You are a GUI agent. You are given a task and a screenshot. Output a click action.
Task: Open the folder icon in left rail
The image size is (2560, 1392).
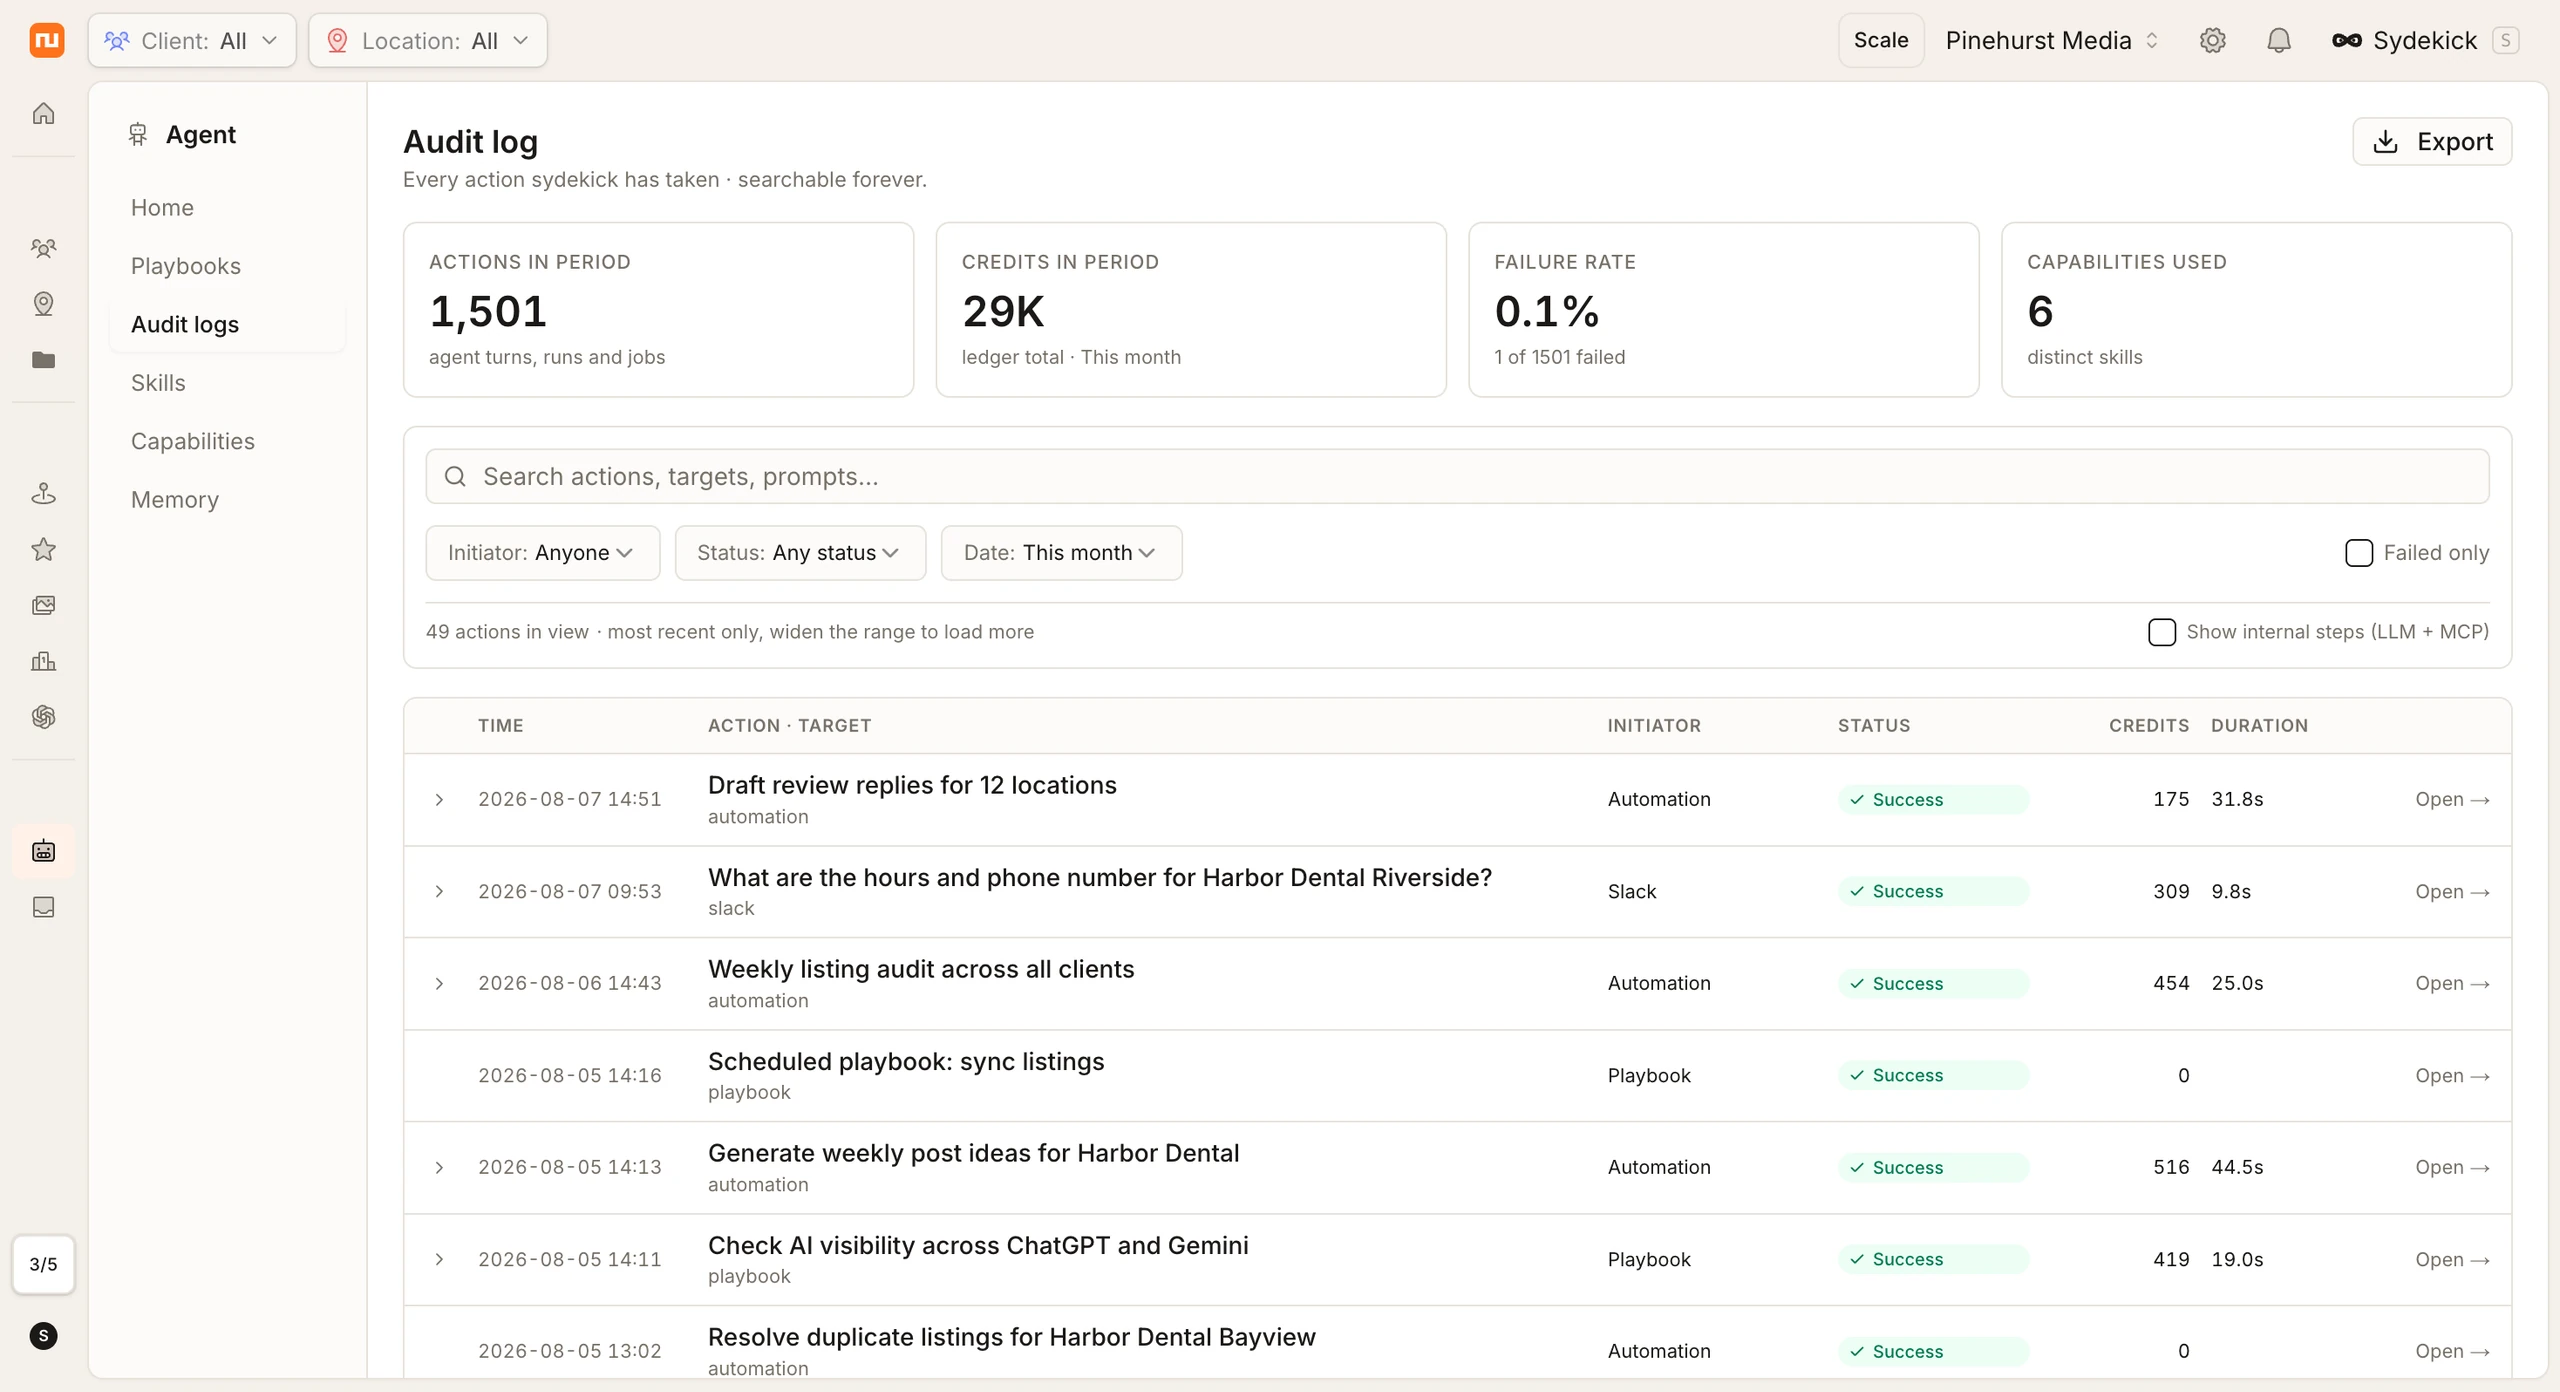[43, 360]
